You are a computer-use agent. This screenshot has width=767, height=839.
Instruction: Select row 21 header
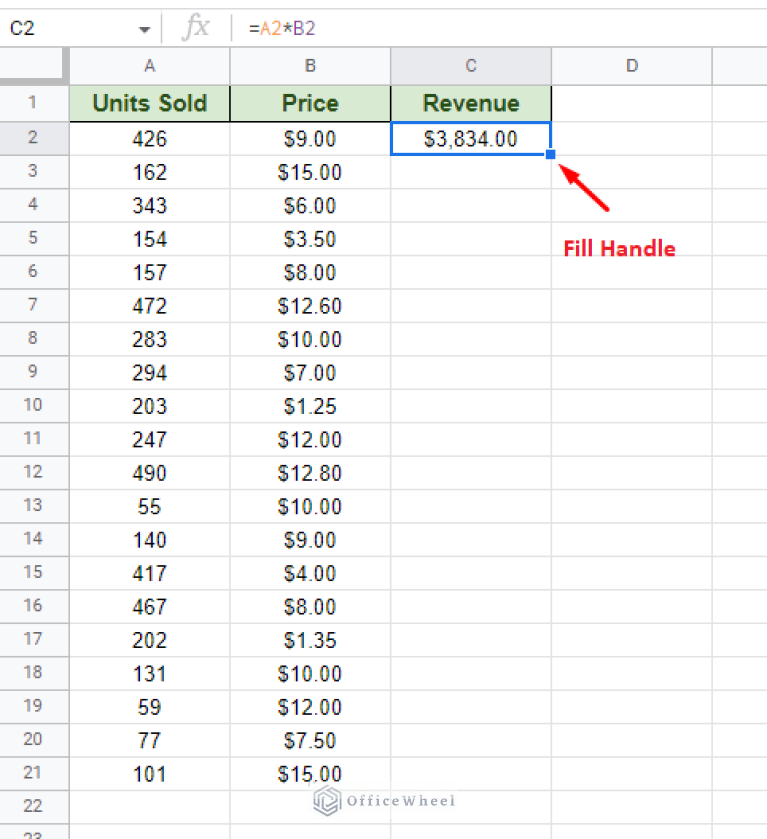click(x=34, y=773)
